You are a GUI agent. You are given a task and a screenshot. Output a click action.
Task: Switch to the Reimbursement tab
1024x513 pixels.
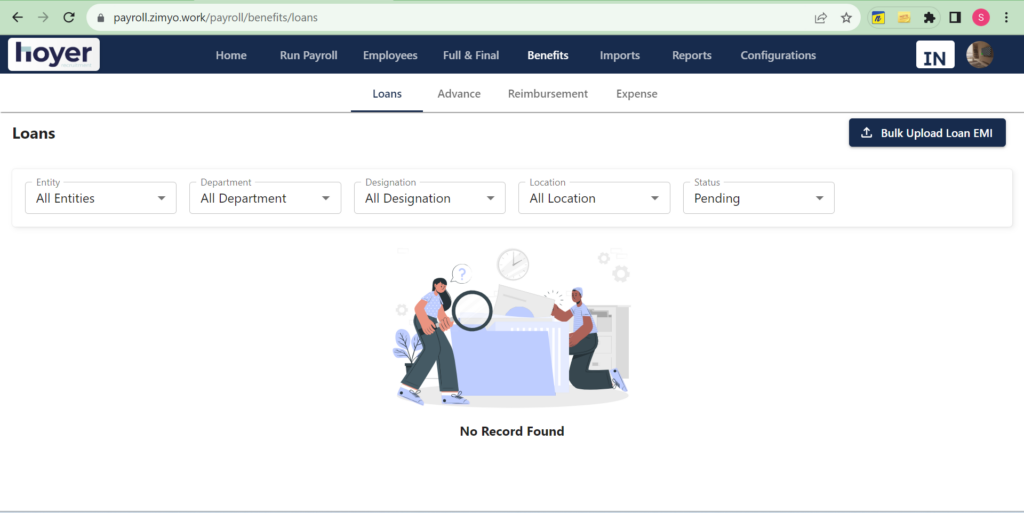548,94
